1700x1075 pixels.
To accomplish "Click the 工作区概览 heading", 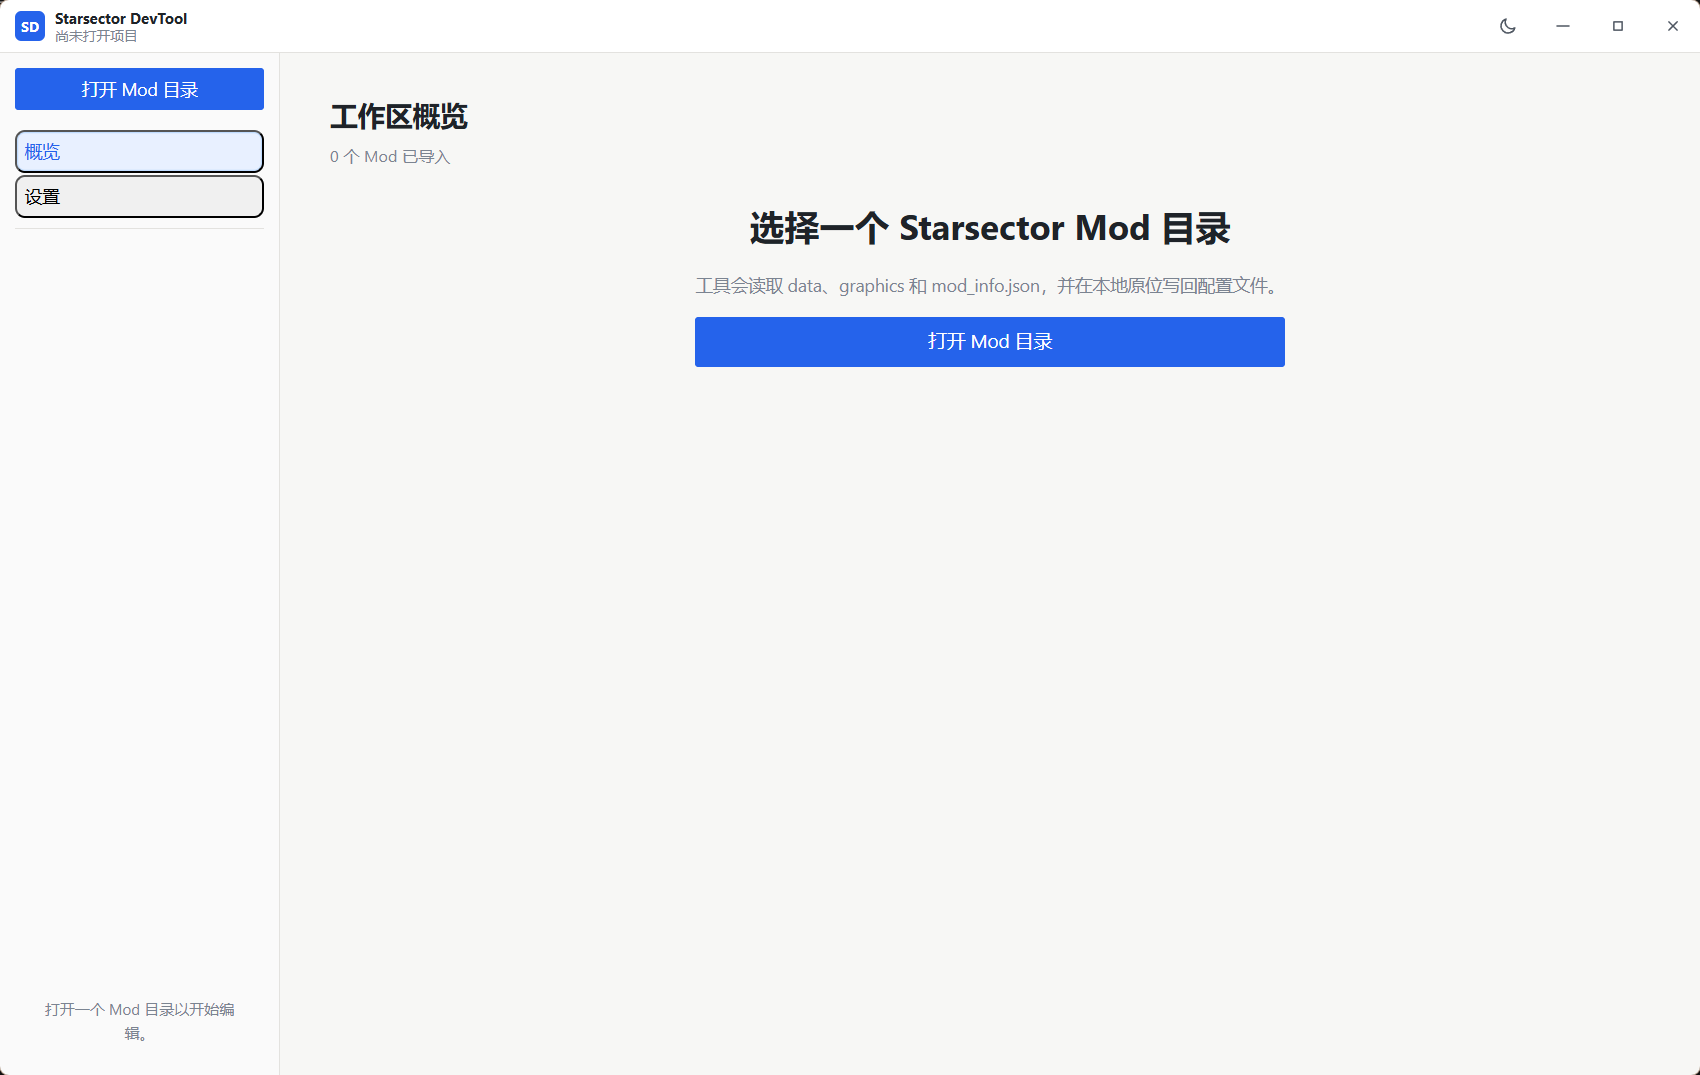I will pyautogui.click(x=399, y=117).
